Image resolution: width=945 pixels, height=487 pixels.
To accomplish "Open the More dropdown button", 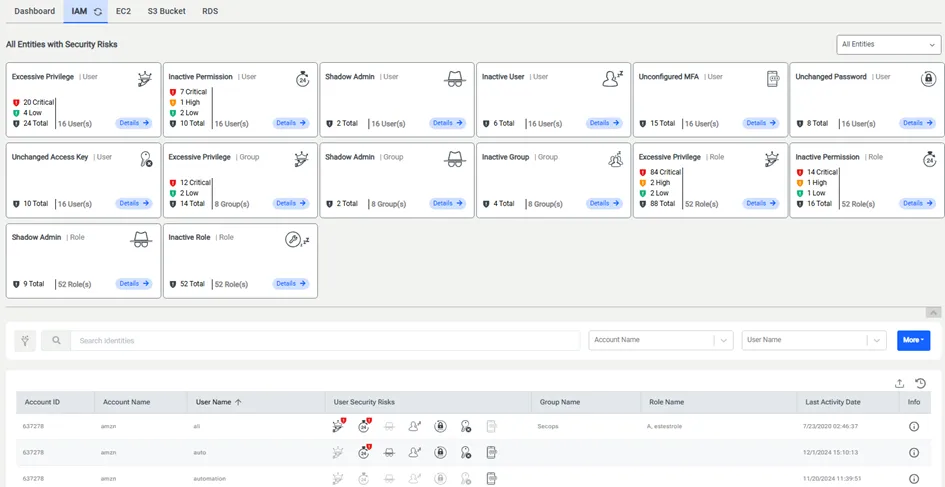I will [913, 340].
